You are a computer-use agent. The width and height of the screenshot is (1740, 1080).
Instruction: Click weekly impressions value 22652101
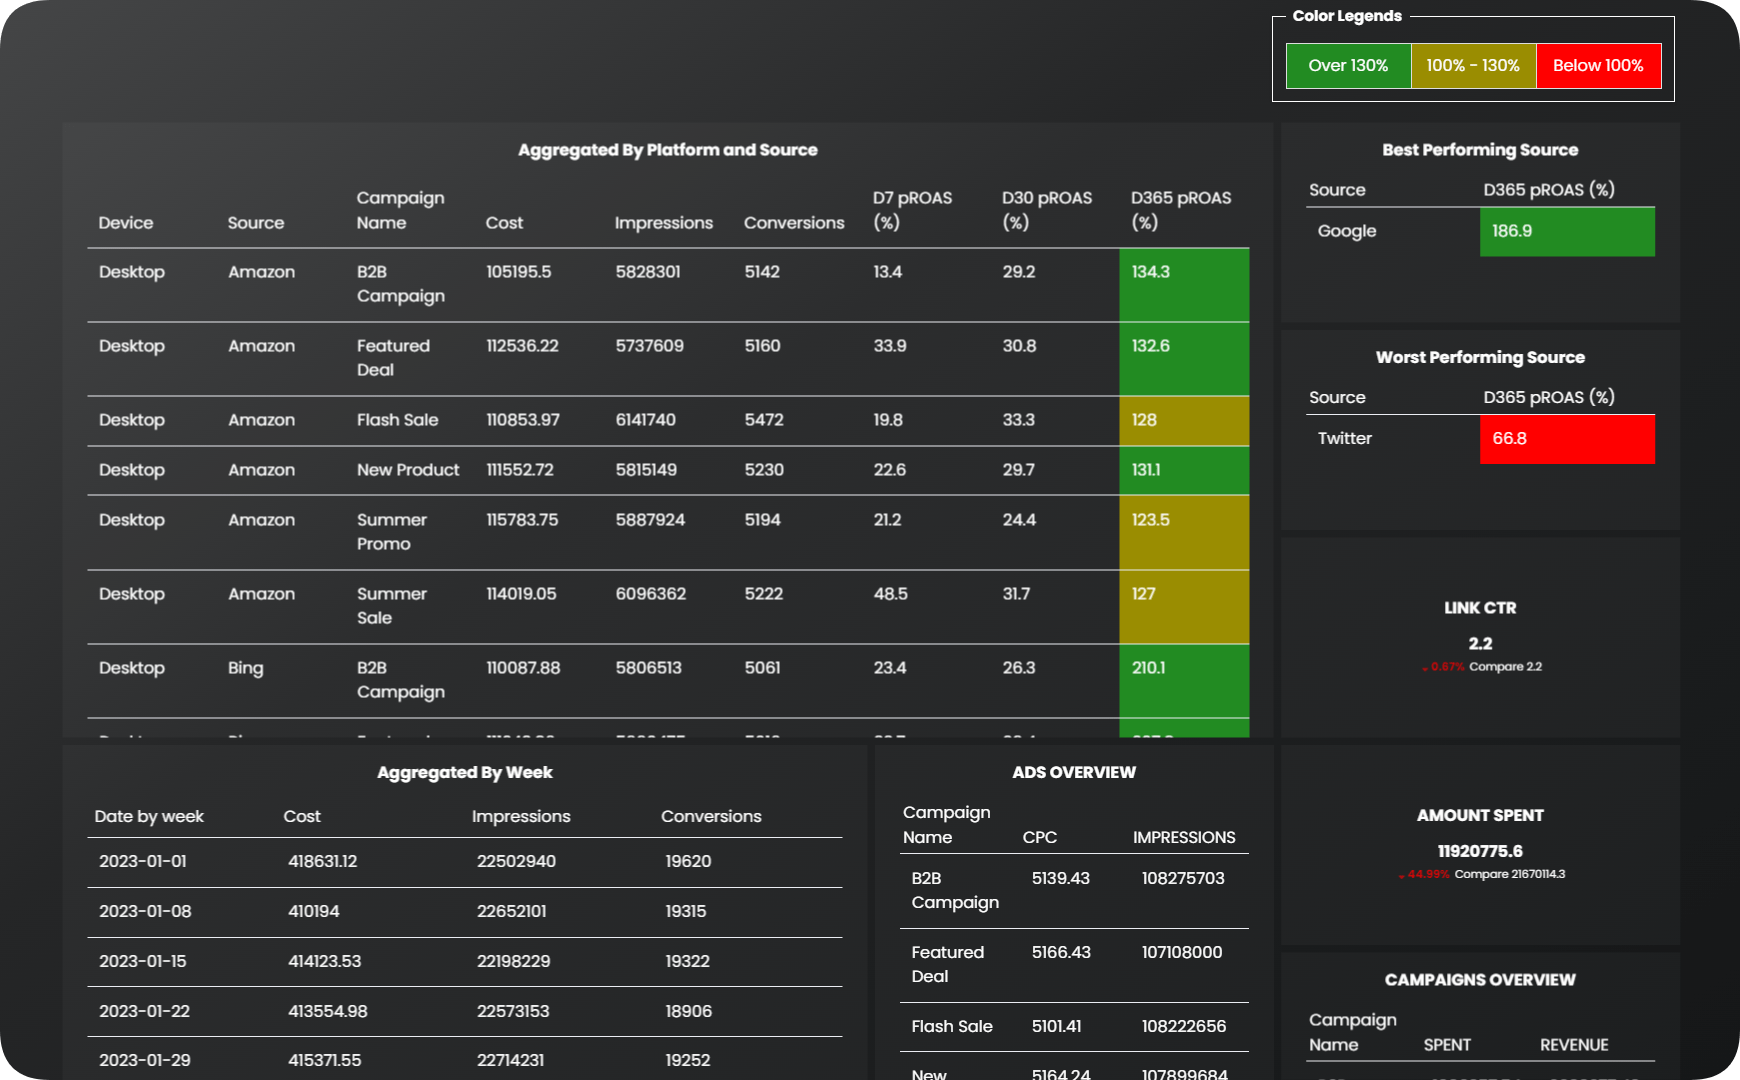tap(512, 911)
